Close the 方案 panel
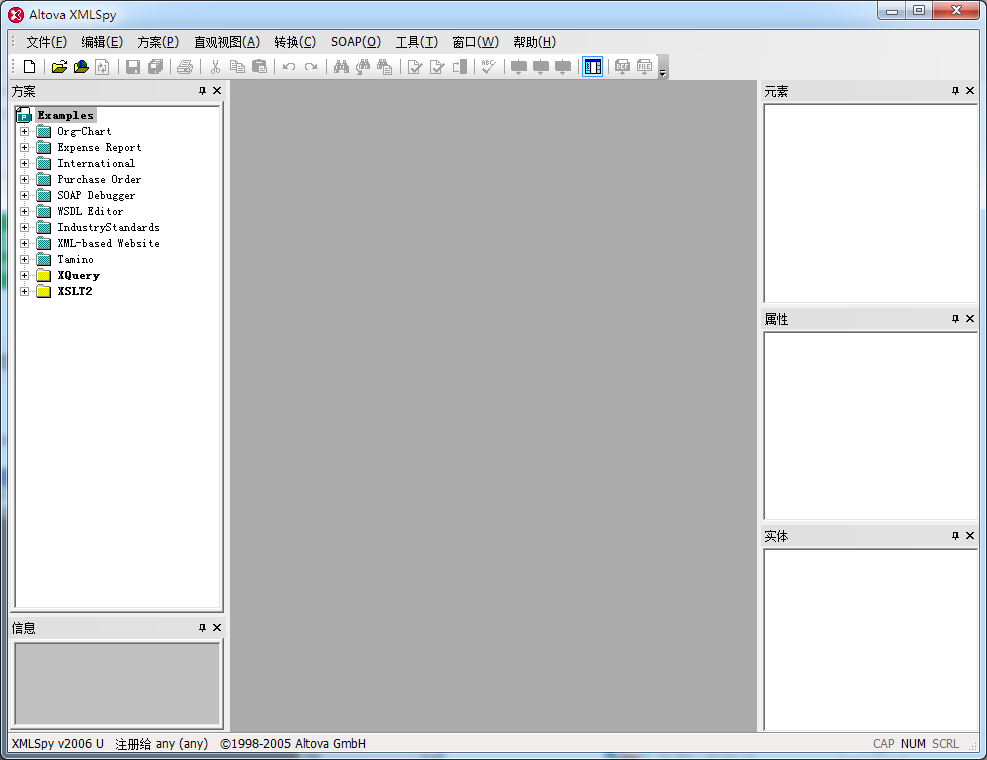987x760 pixels. 217,91
